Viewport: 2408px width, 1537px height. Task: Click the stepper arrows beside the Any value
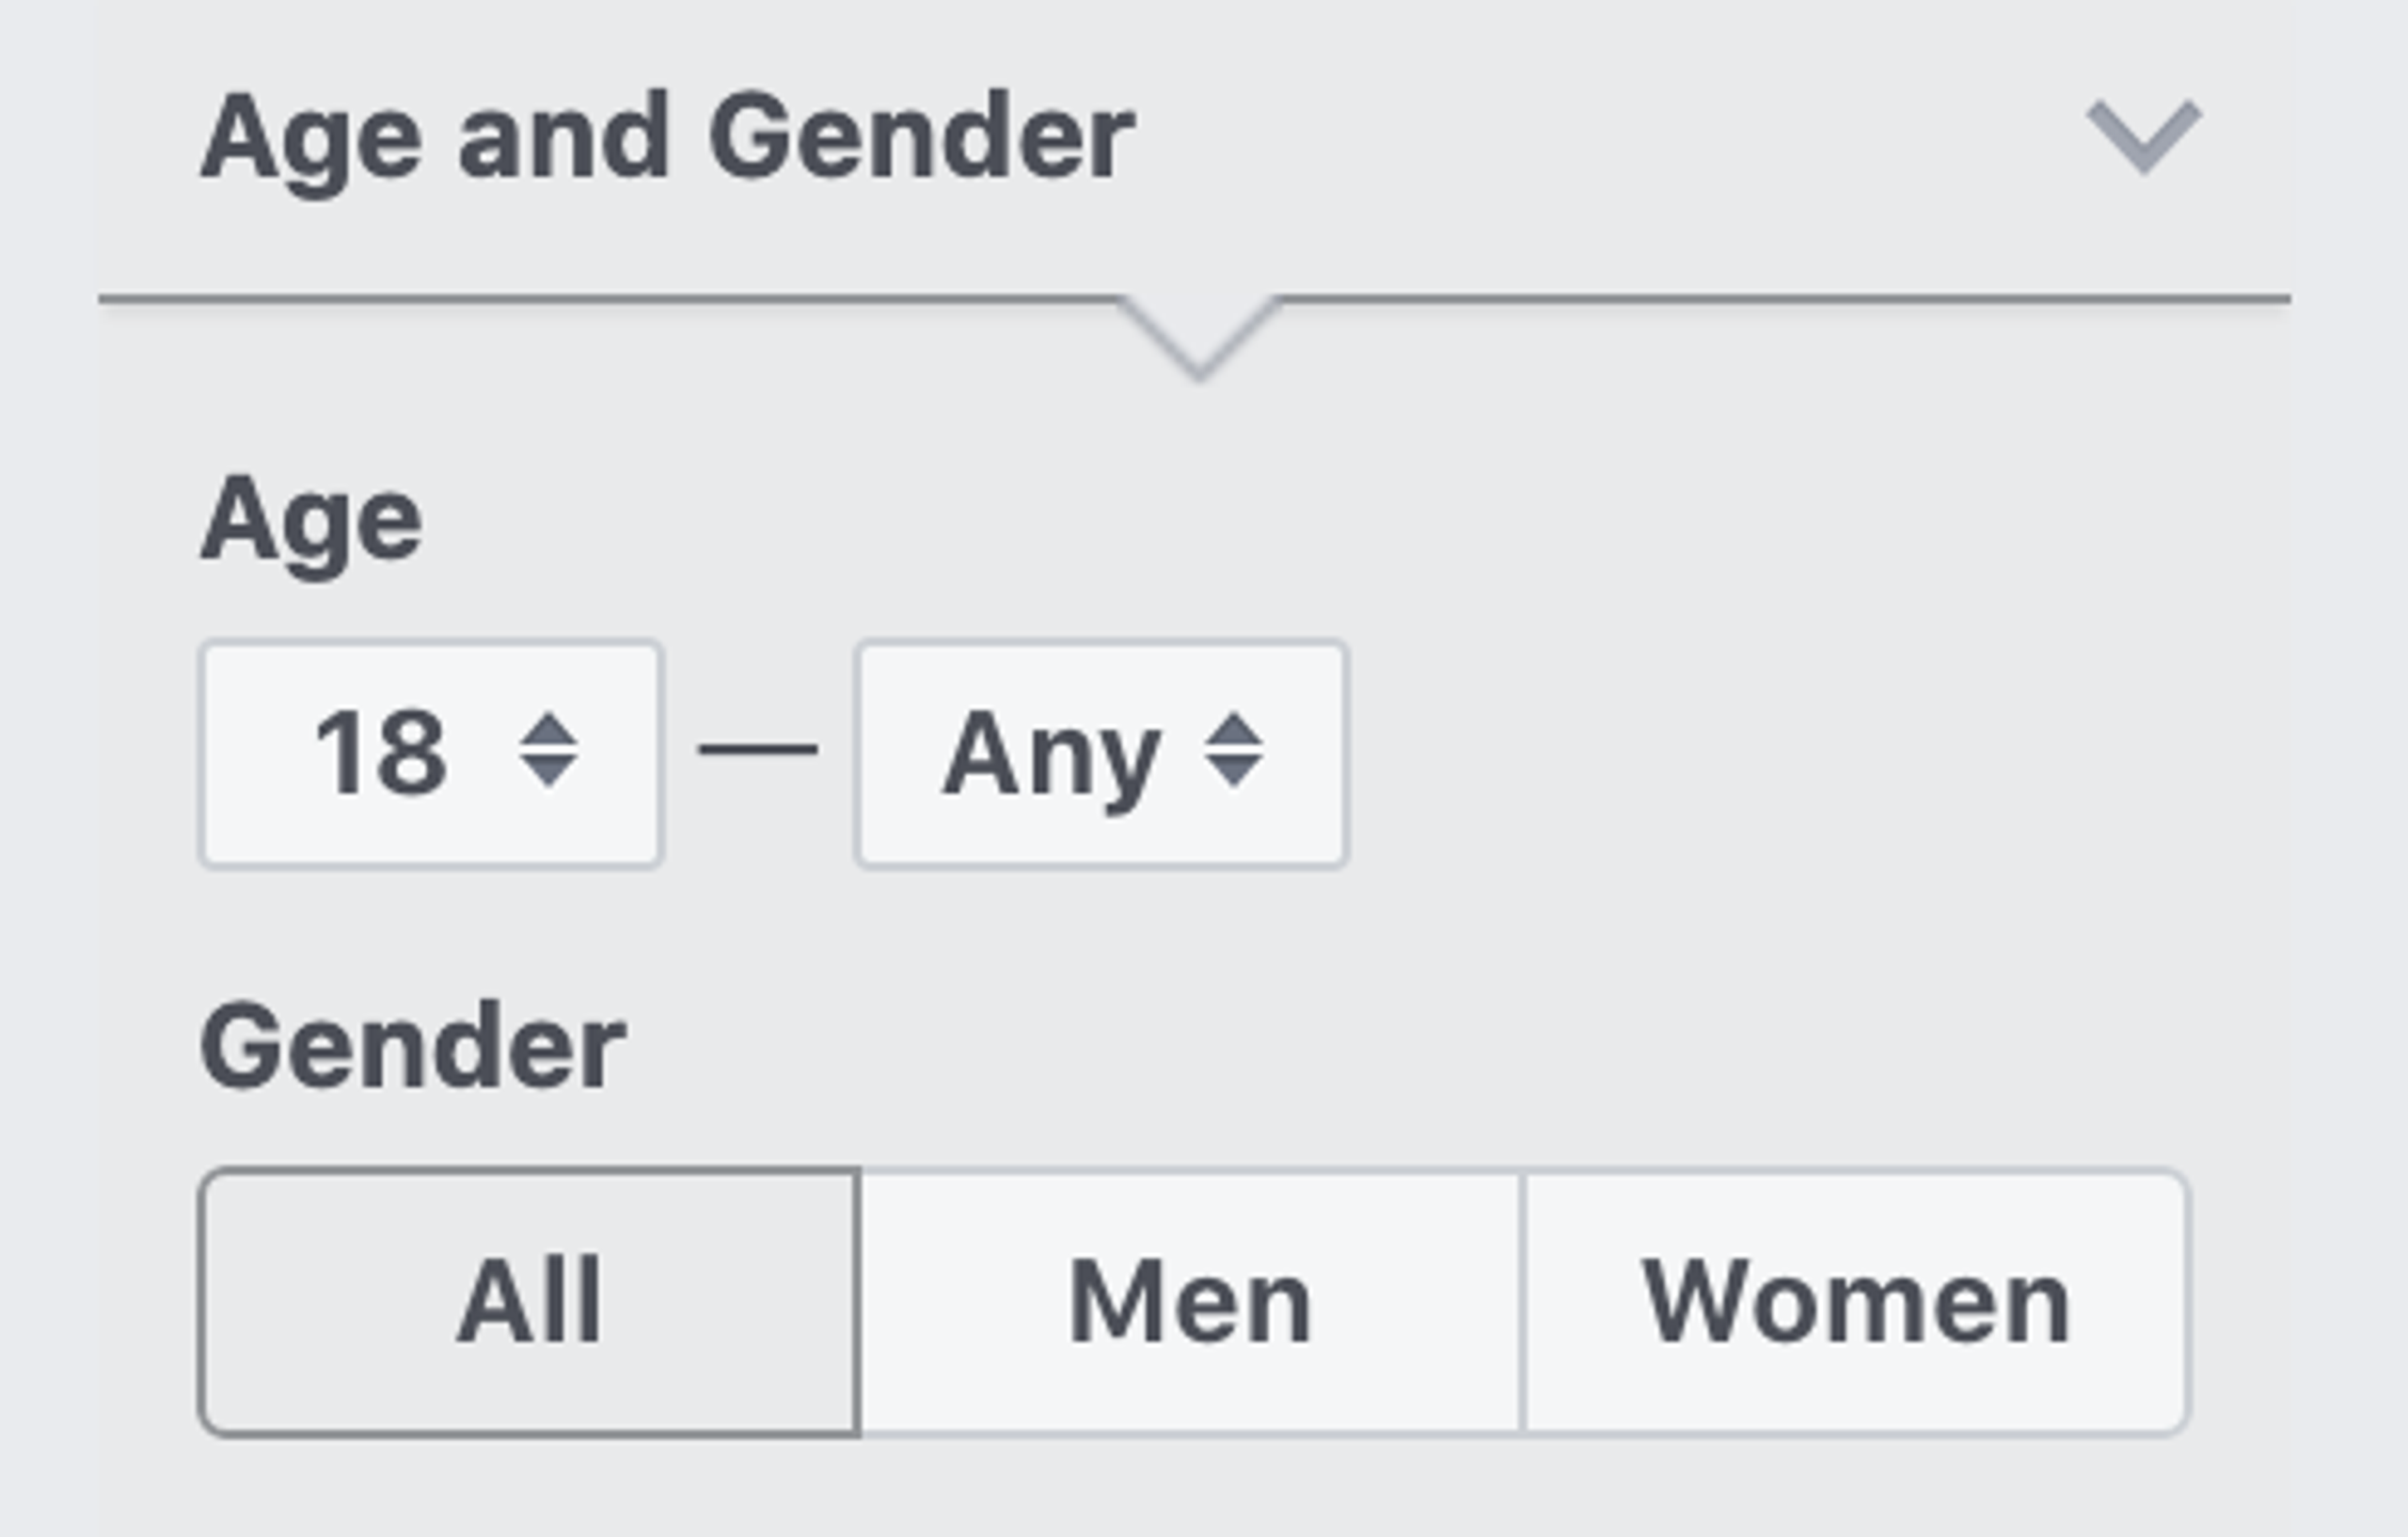point(1234,749)
